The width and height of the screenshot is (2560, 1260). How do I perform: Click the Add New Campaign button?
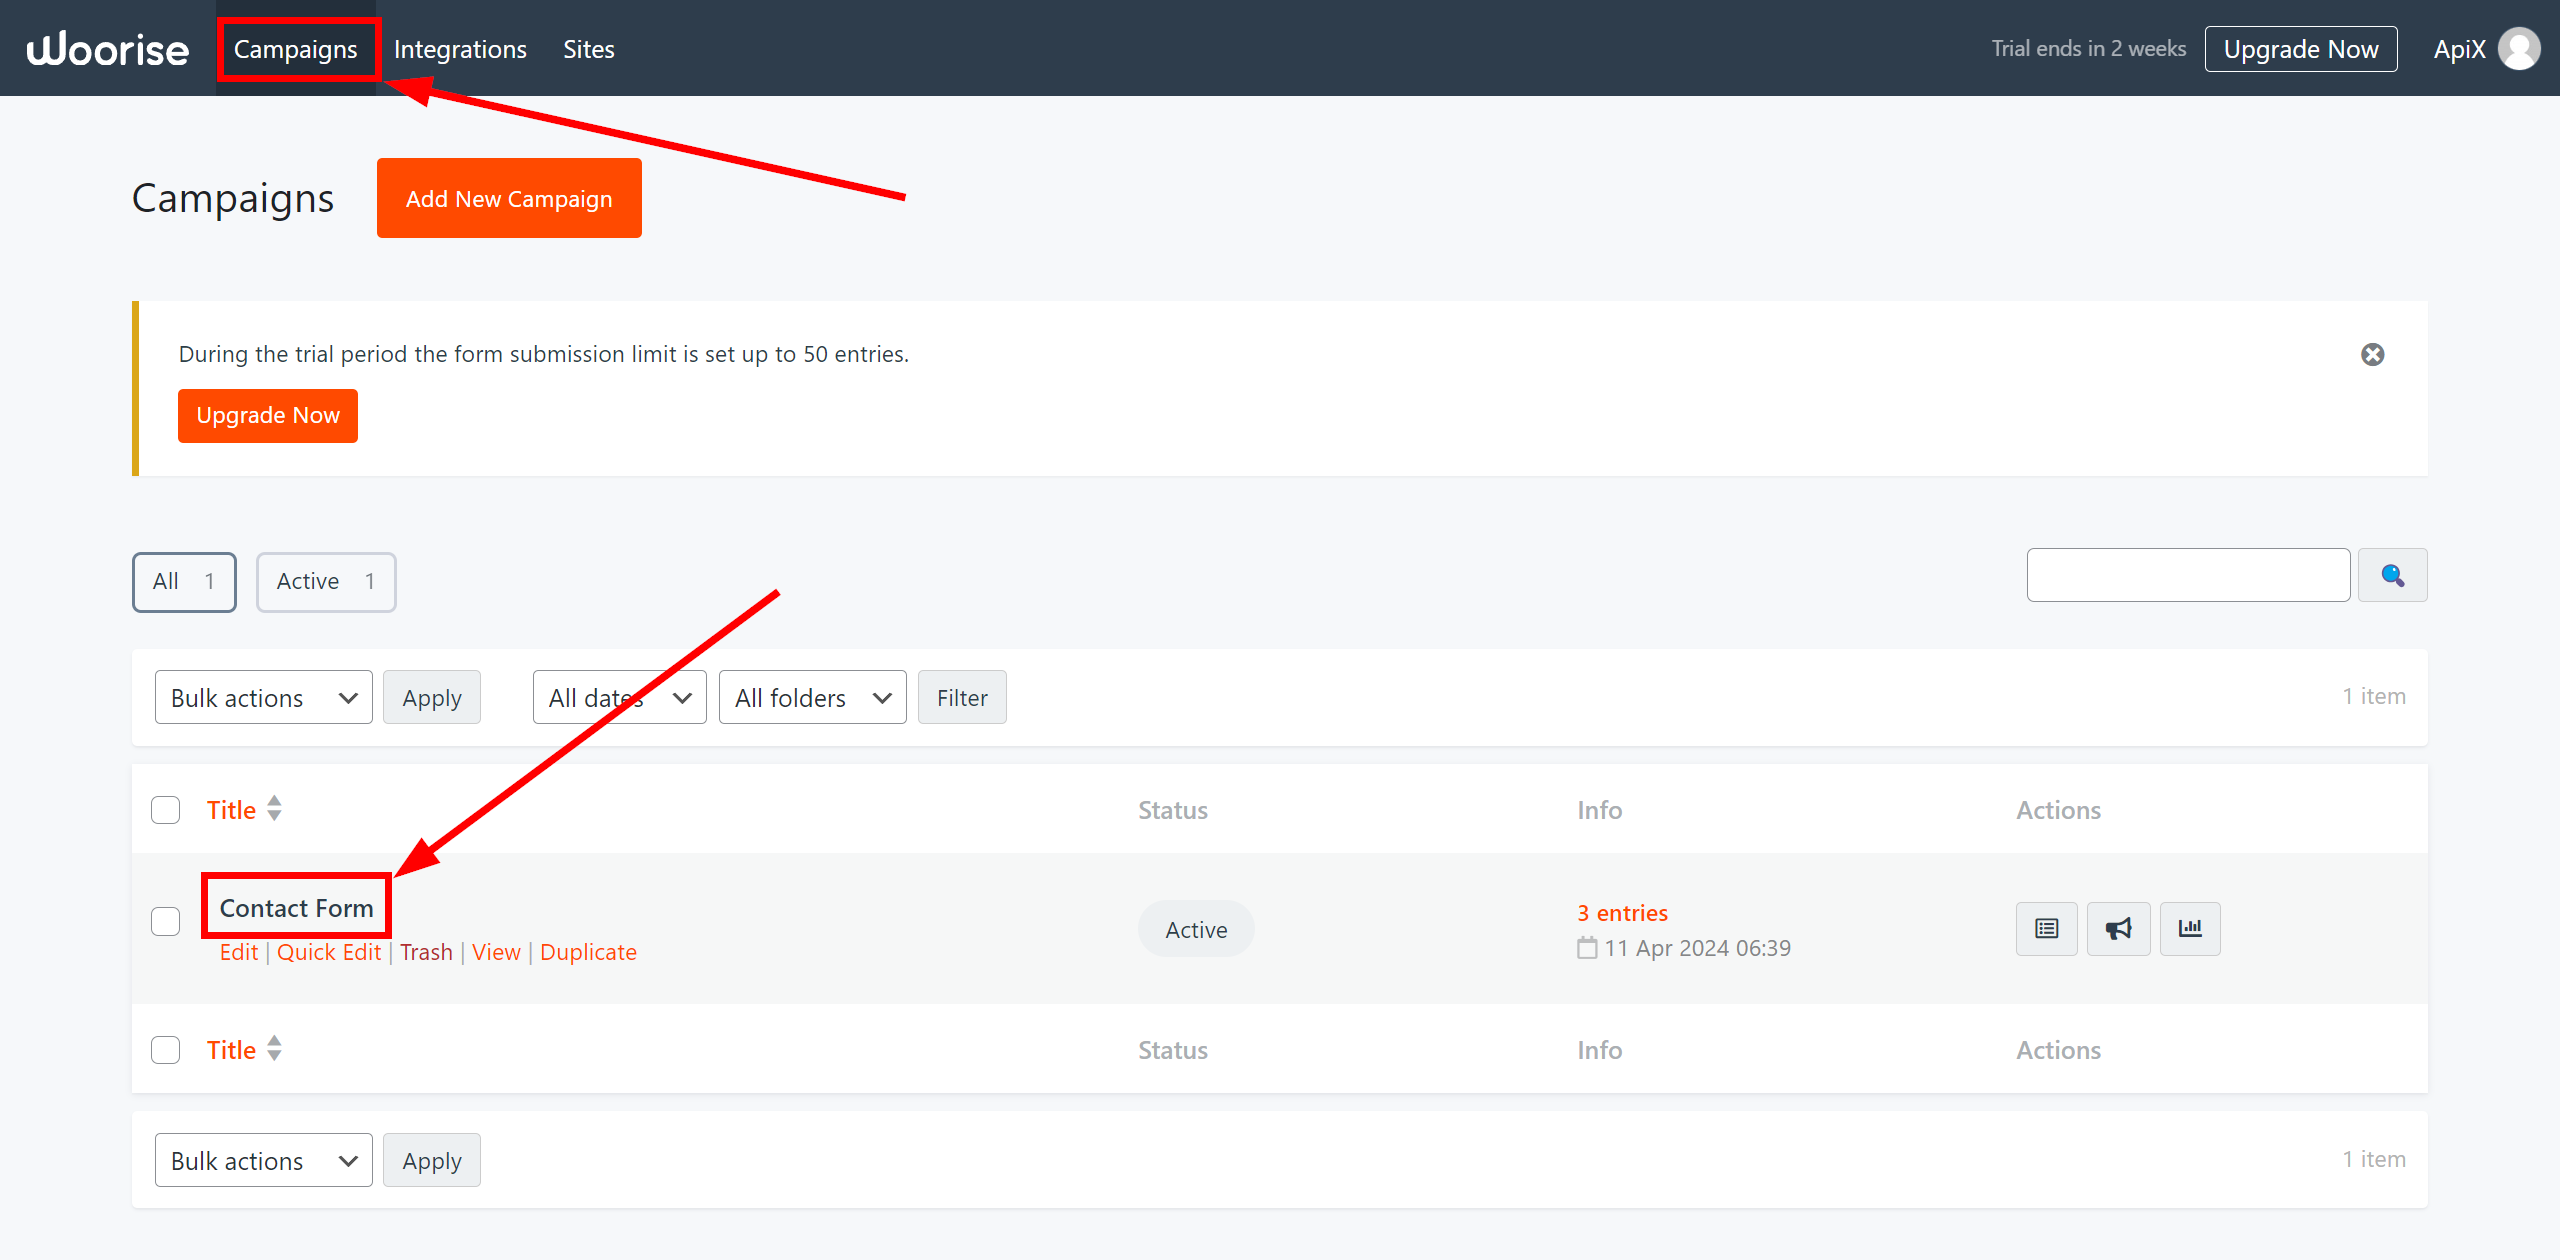[x=508, y=199]
